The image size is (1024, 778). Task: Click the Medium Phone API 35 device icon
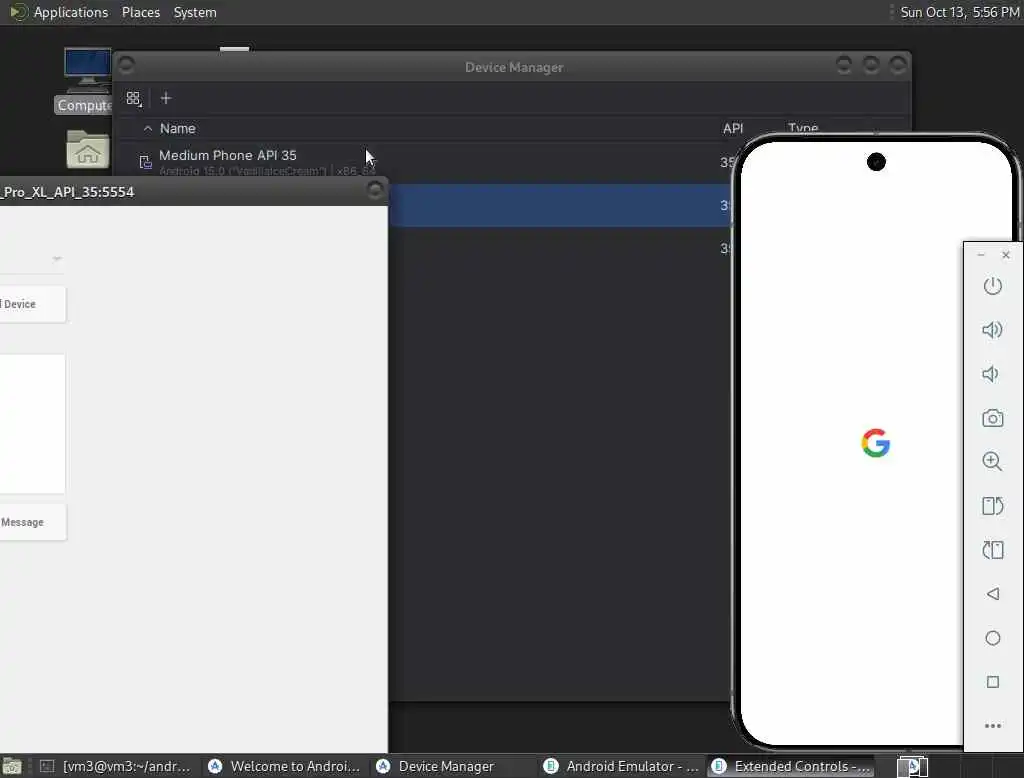coord(145,162)
